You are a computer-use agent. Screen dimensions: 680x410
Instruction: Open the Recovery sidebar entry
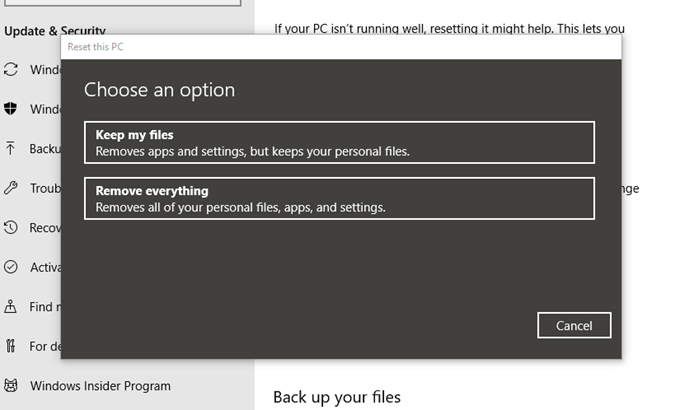(44, 227)
